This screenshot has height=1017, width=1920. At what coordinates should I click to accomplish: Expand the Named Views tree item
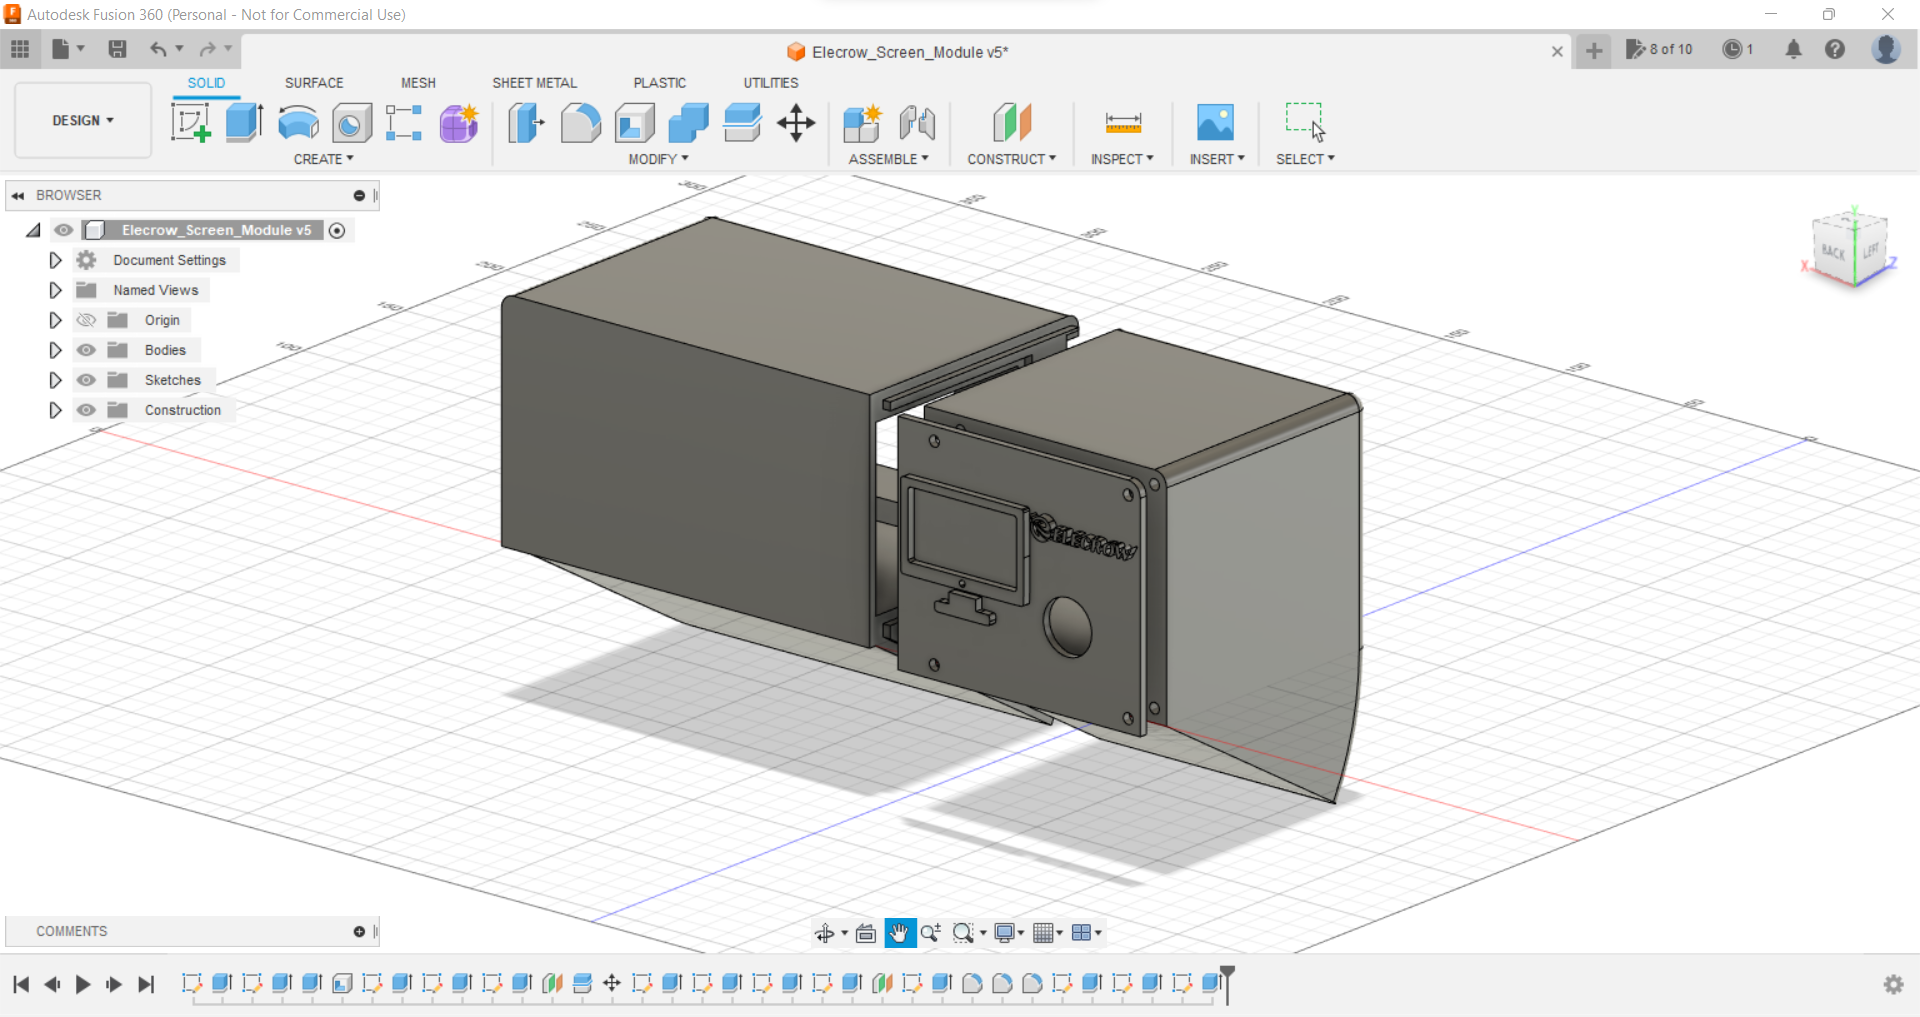pos(55,290)
